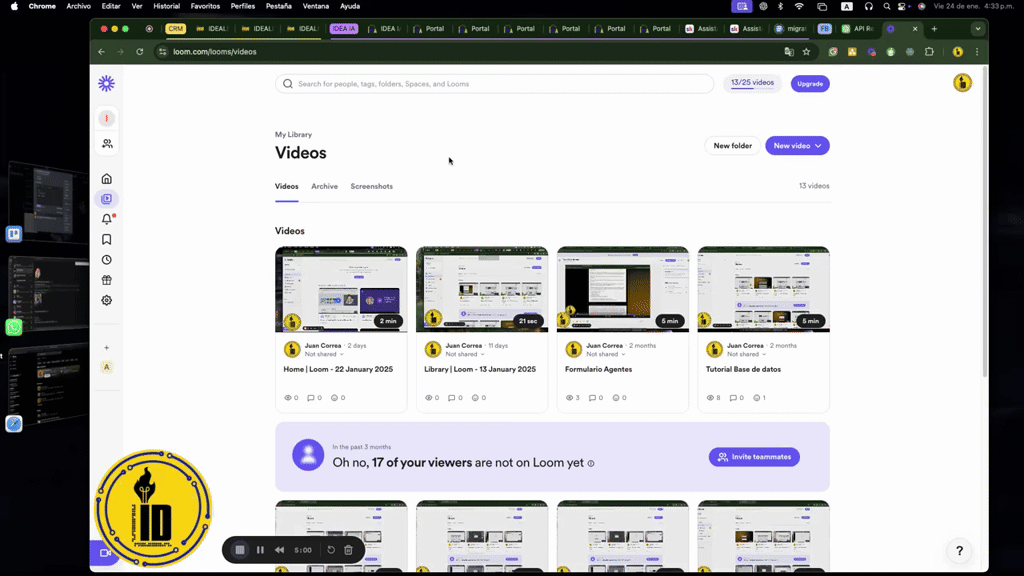Expand the Chrome tab search chevron
Image resolution: width=1024 pixels, height=576 pixels.
978,29
